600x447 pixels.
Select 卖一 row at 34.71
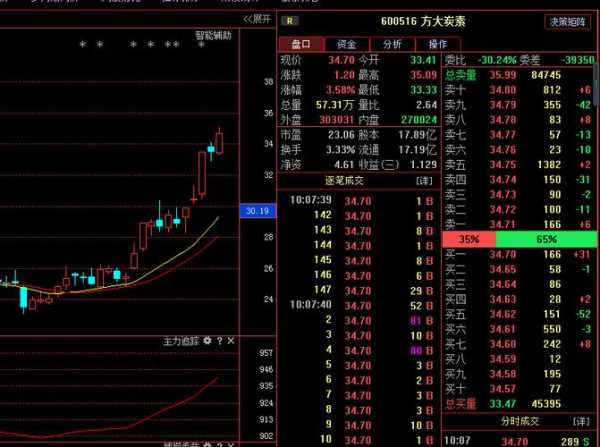(518, 224)
